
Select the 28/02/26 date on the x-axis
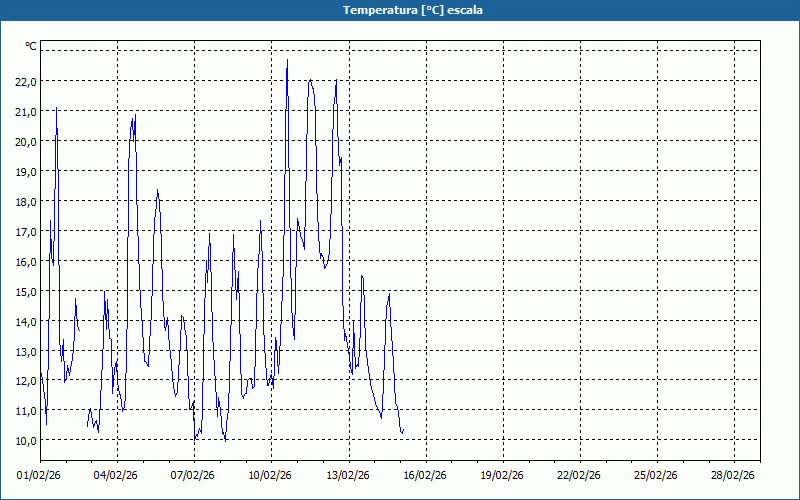733,475
